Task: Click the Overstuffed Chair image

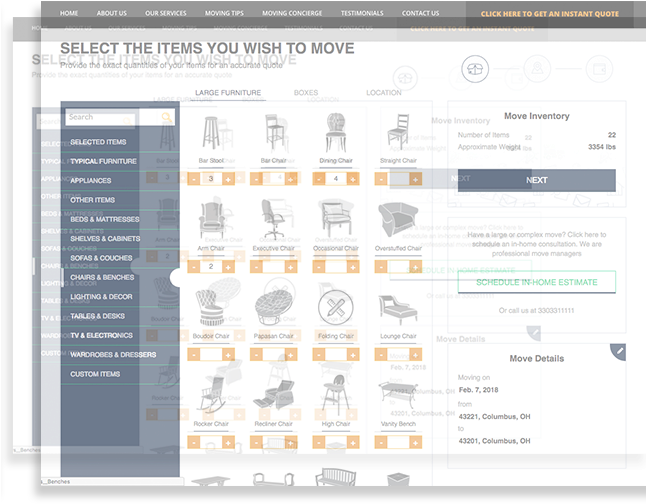Action: (x=398, y=219)
